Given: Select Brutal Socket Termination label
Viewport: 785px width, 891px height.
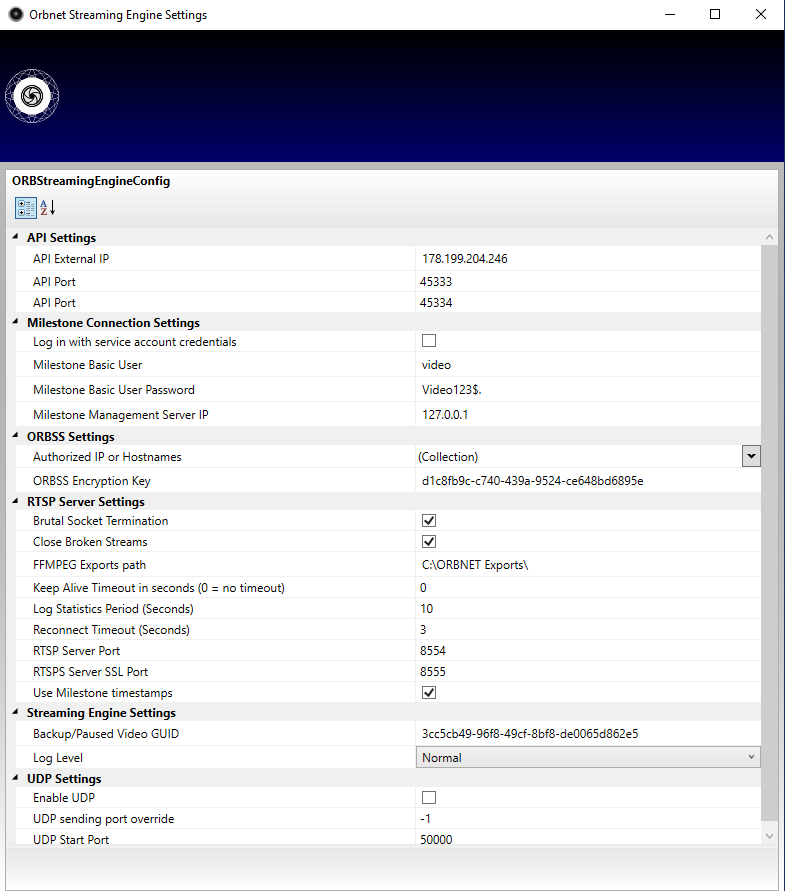Looking at the screenshot, I should click(101, 521).
